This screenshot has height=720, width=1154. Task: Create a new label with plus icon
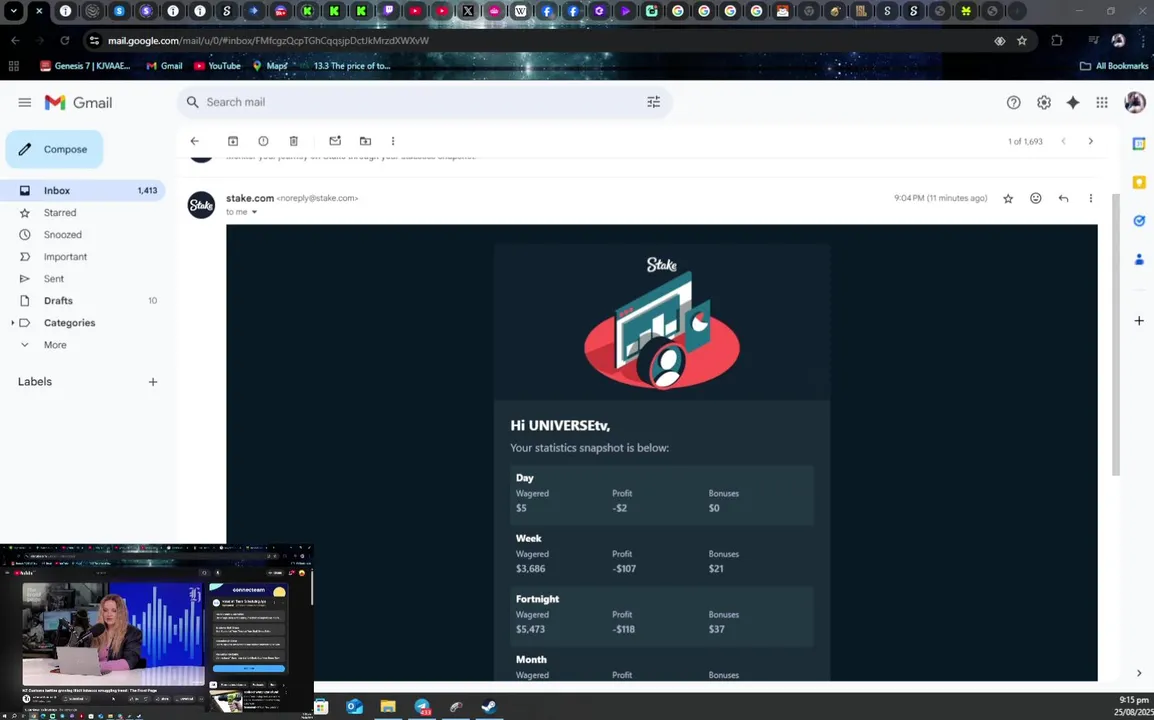pyautogui.click(x=153, y=382)
